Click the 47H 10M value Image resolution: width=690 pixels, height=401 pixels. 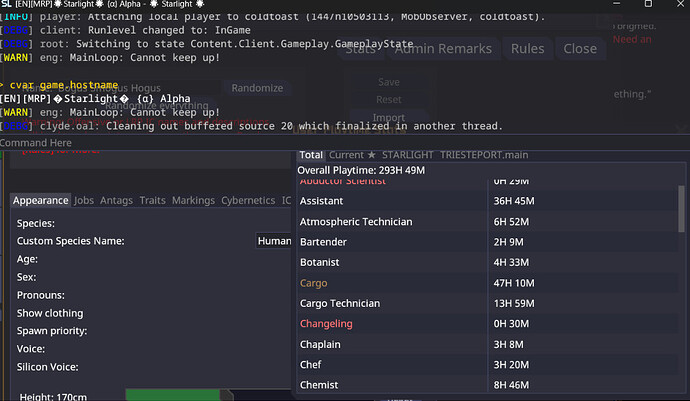[514, 283]
